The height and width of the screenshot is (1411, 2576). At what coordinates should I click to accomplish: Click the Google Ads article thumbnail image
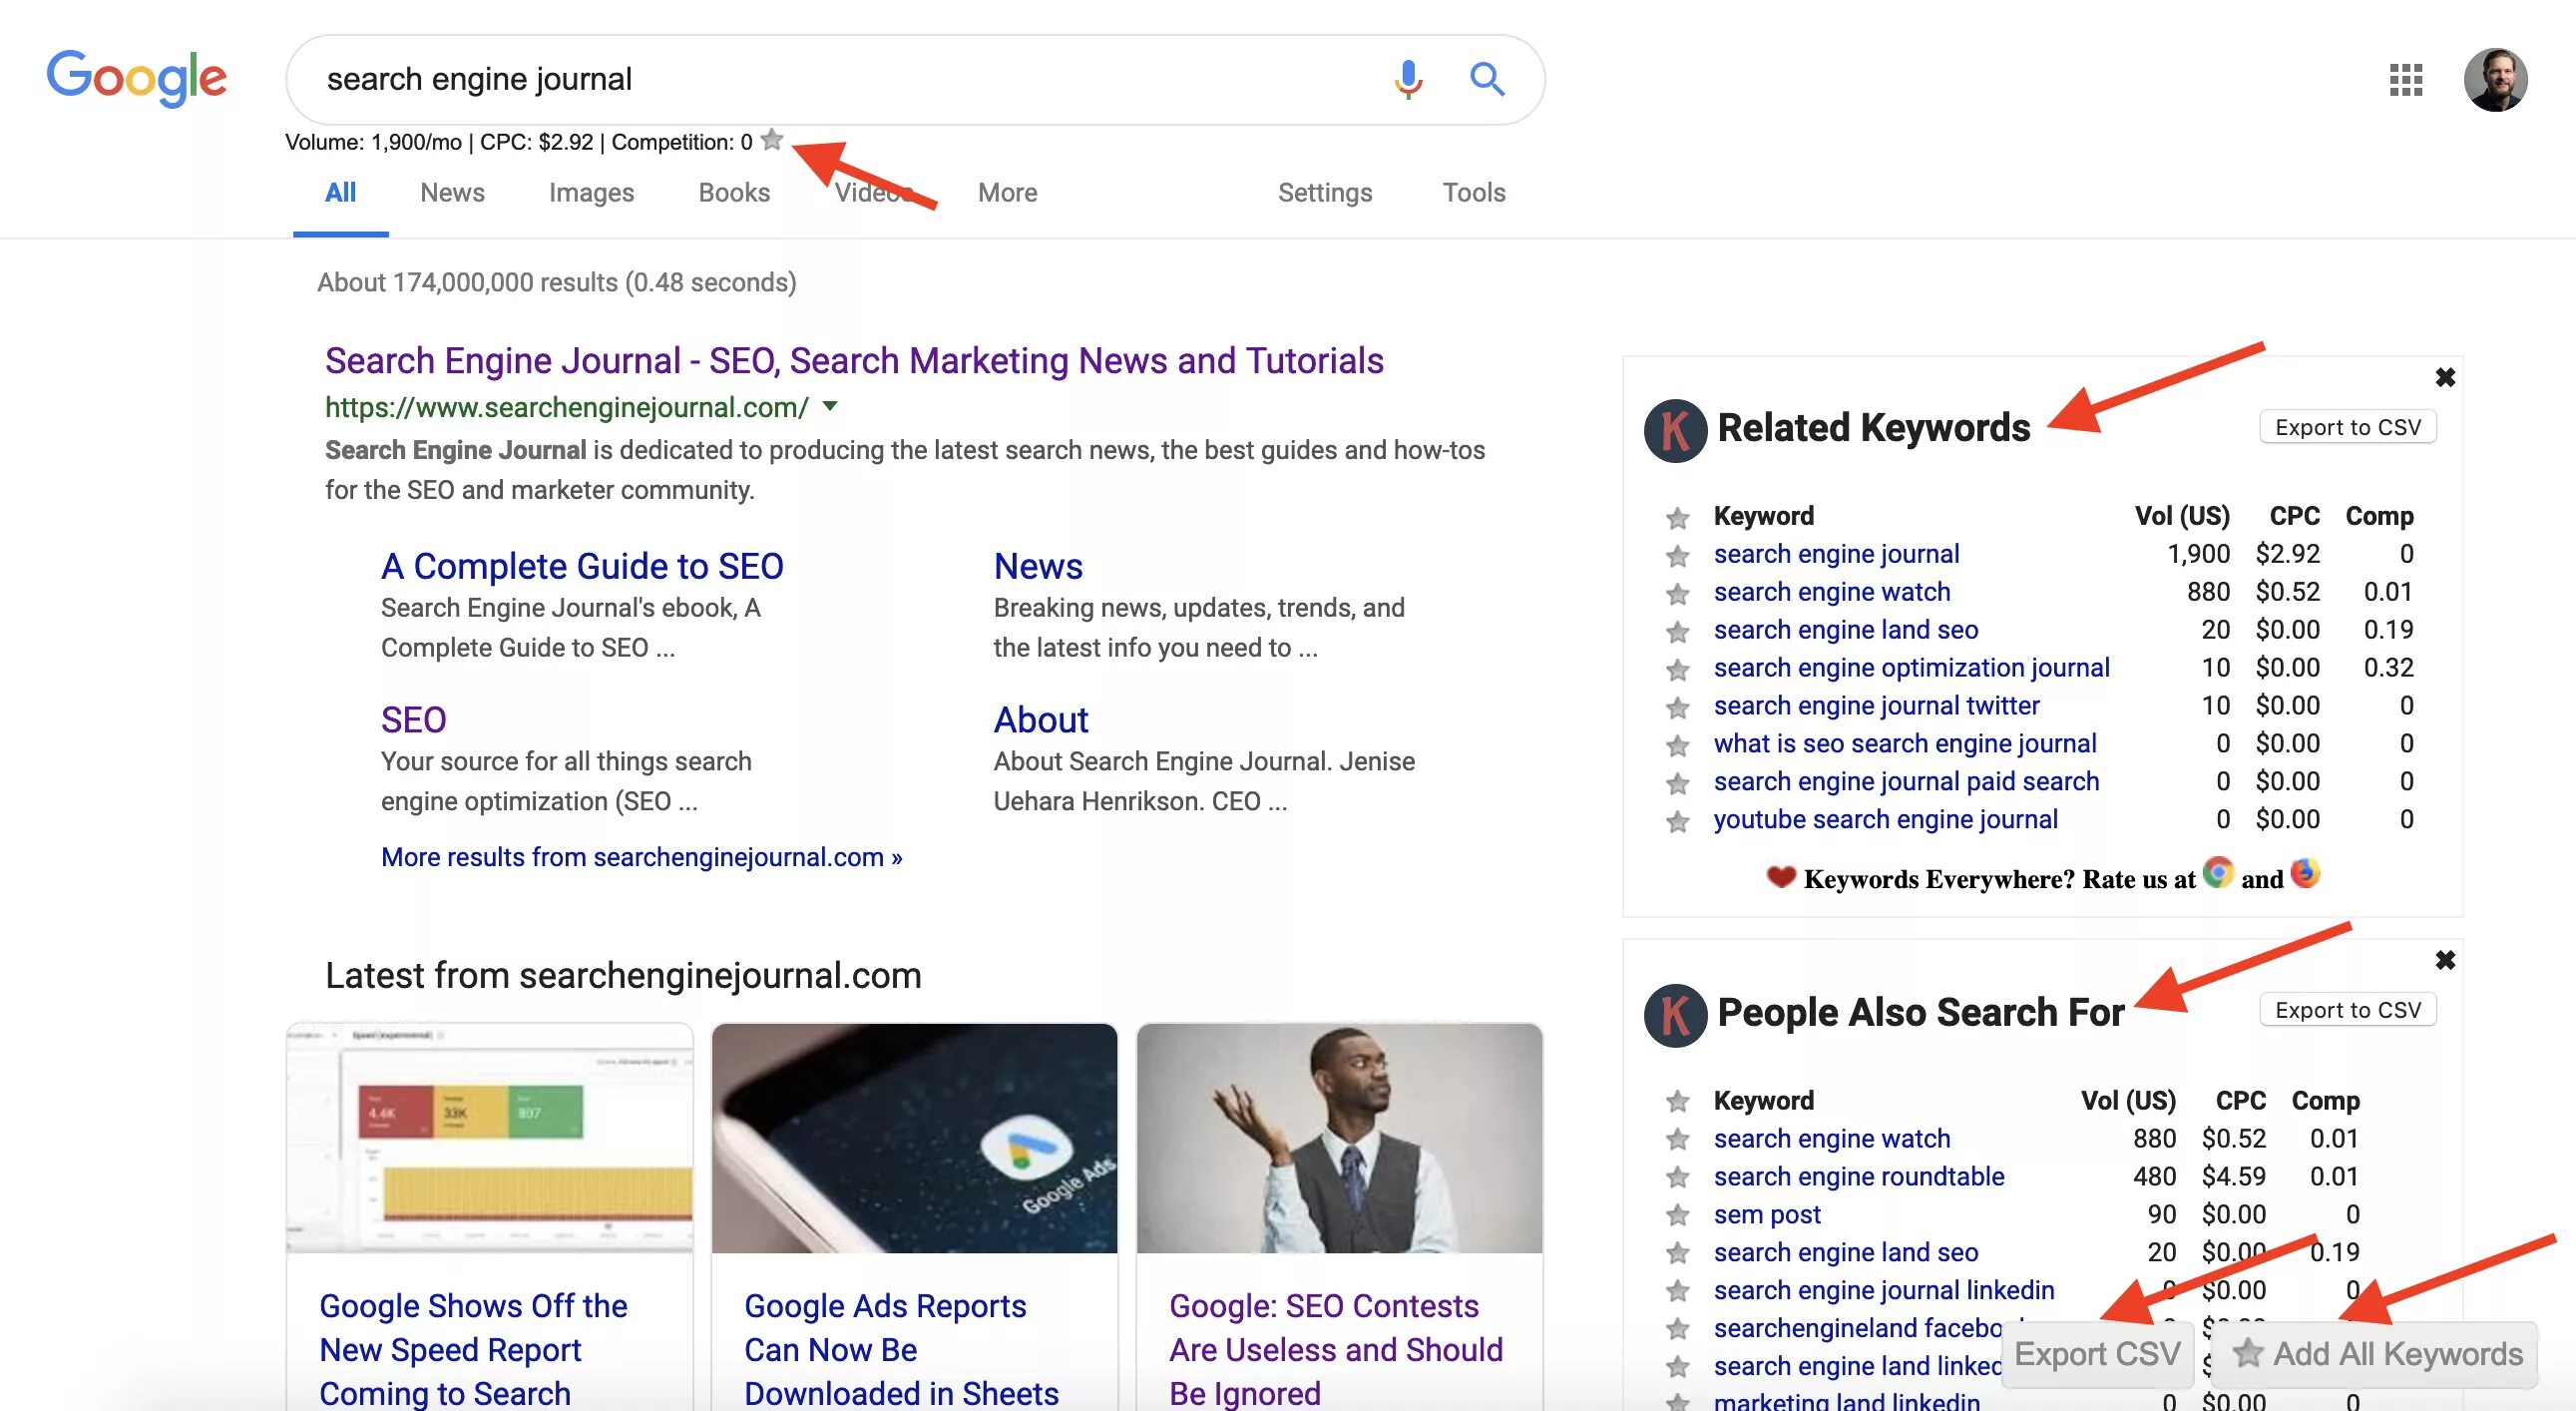tap(914, 1138)
